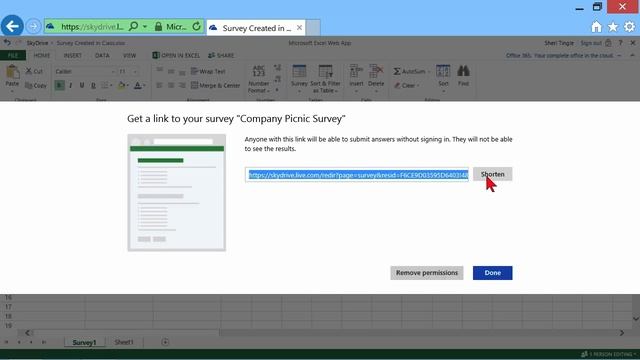Toggle Bold formatting
Screen dimensions: 640x360
(60, 85)
